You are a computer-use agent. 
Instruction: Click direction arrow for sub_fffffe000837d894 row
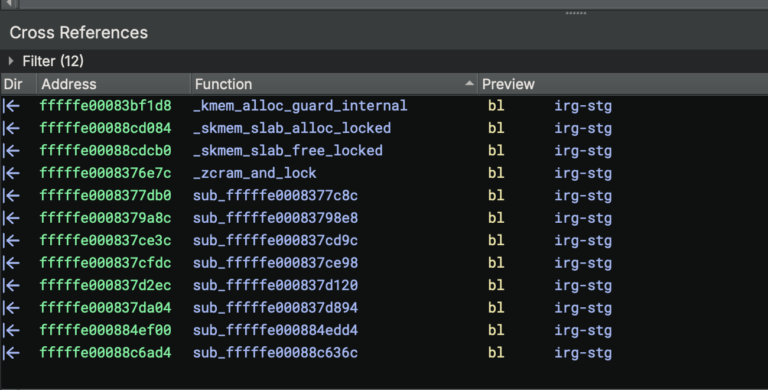click(x=11, y=308)
